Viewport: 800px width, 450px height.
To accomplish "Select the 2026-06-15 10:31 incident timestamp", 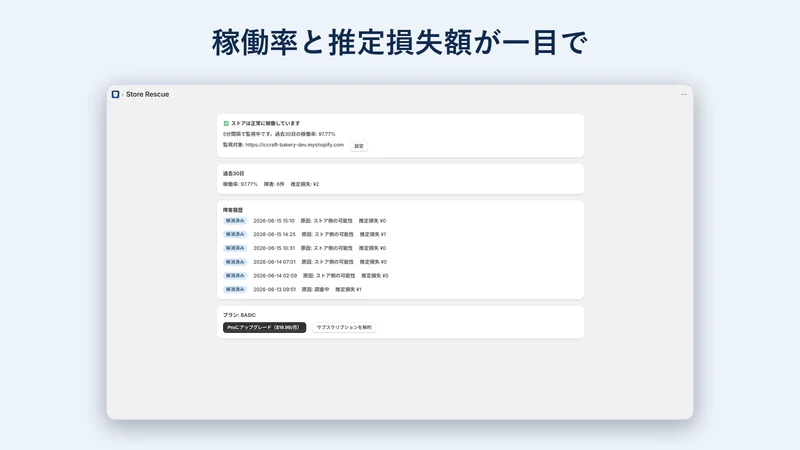I will [x=274, y=248].
